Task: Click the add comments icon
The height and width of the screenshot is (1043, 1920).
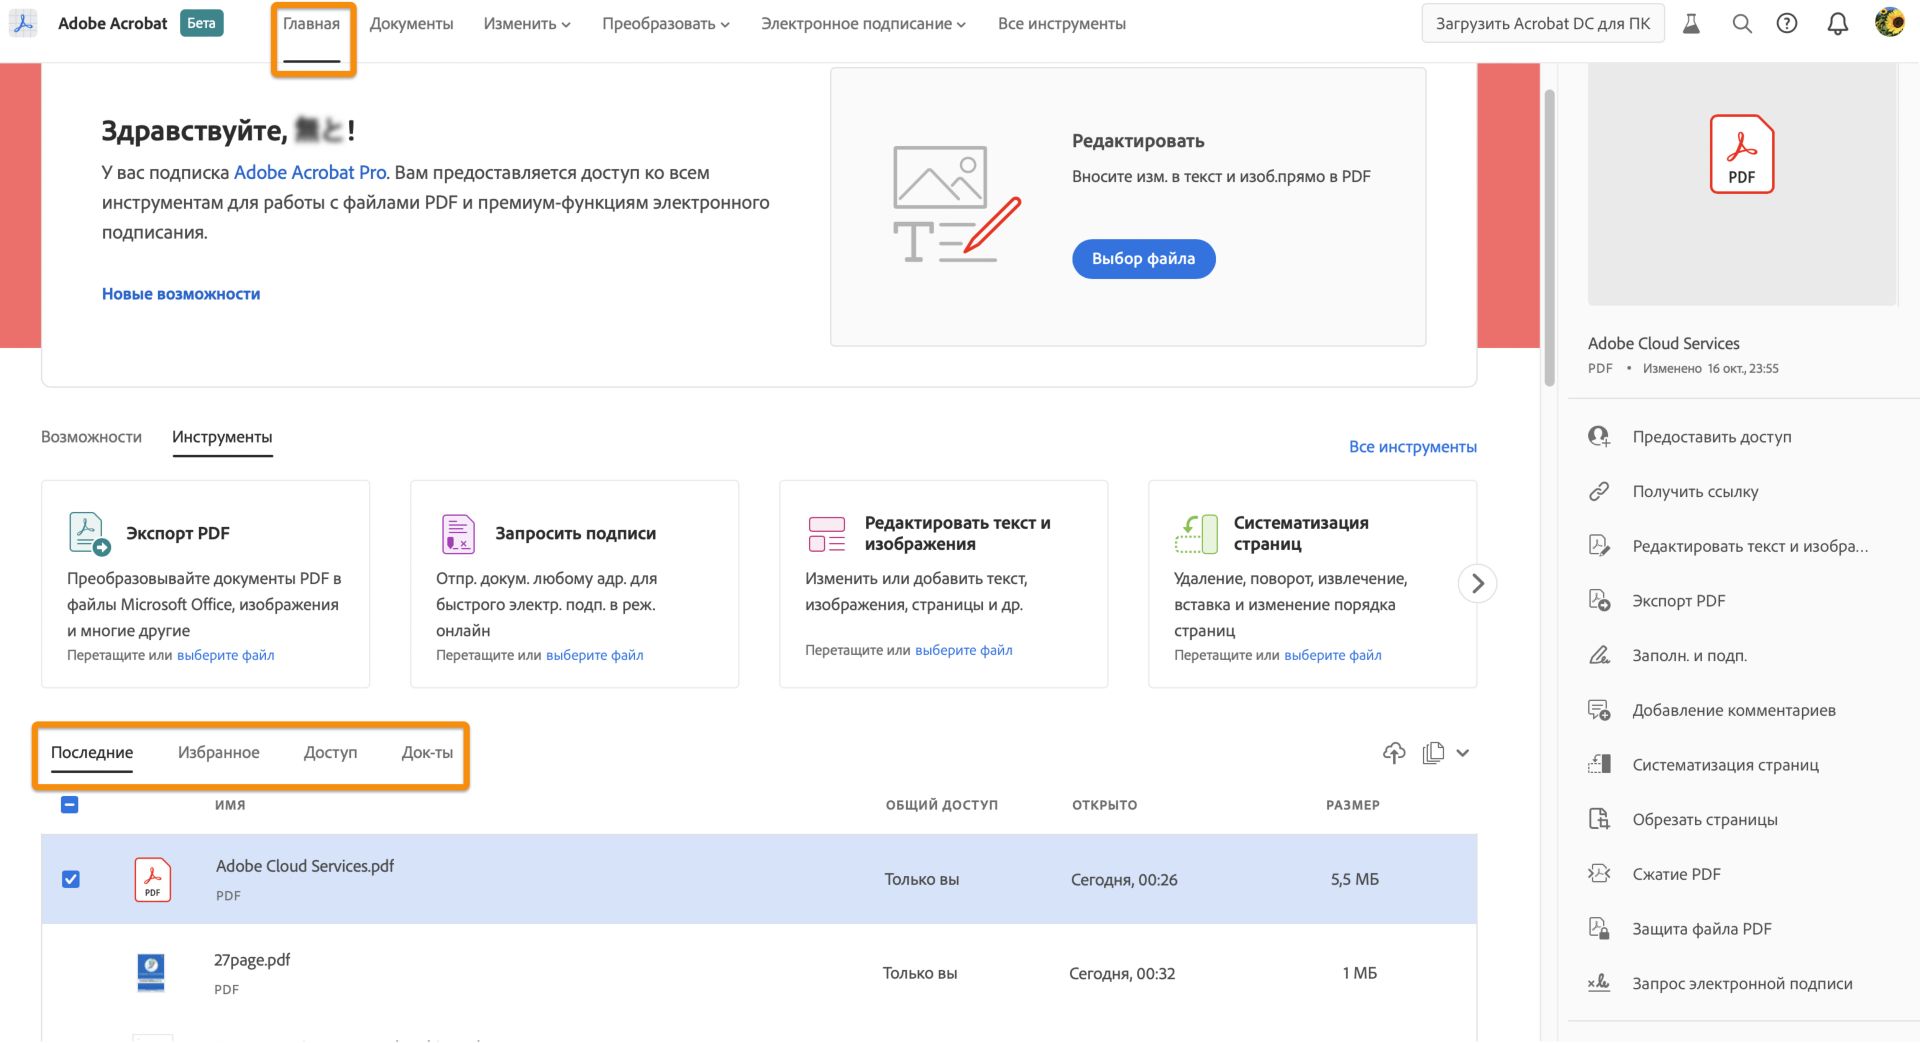Action: coord(1599,711)
